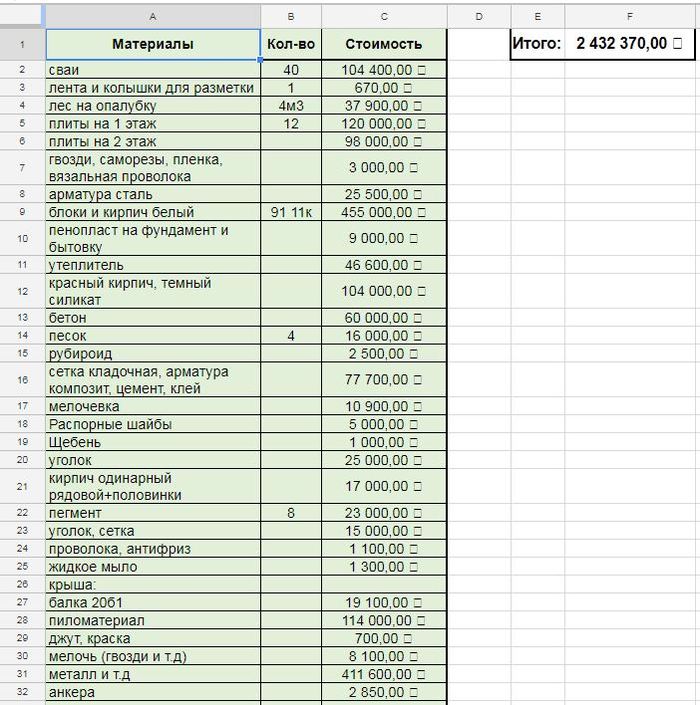Click row 26 header number
The image size is (700, 705).
22,584
